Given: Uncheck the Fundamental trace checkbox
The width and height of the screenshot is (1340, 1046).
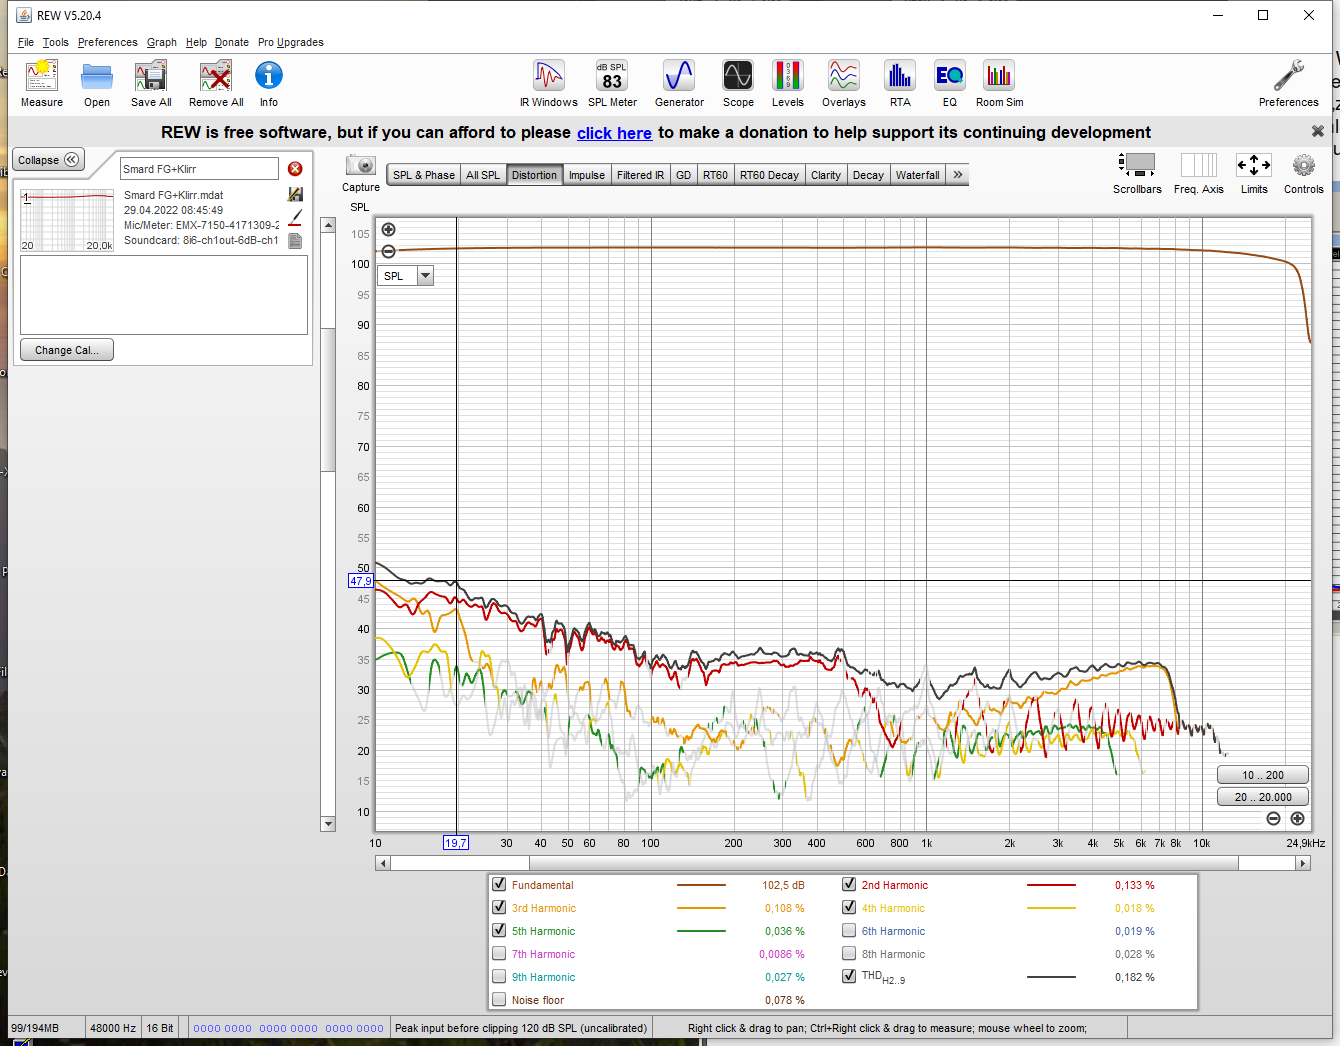Looking at the screenshot, I should click(499, 884).
